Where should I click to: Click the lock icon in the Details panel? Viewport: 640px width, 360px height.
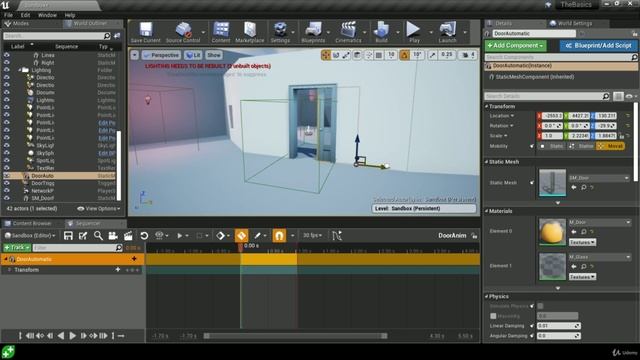(x=634, y=33)
